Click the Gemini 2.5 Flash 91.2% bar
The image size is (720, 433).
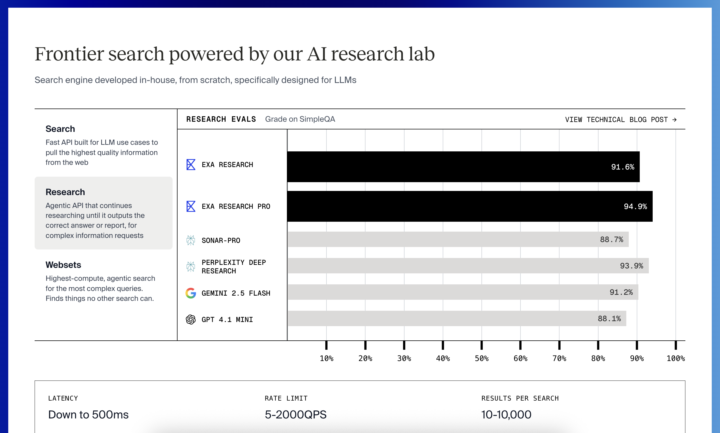[x=463, y=292]
